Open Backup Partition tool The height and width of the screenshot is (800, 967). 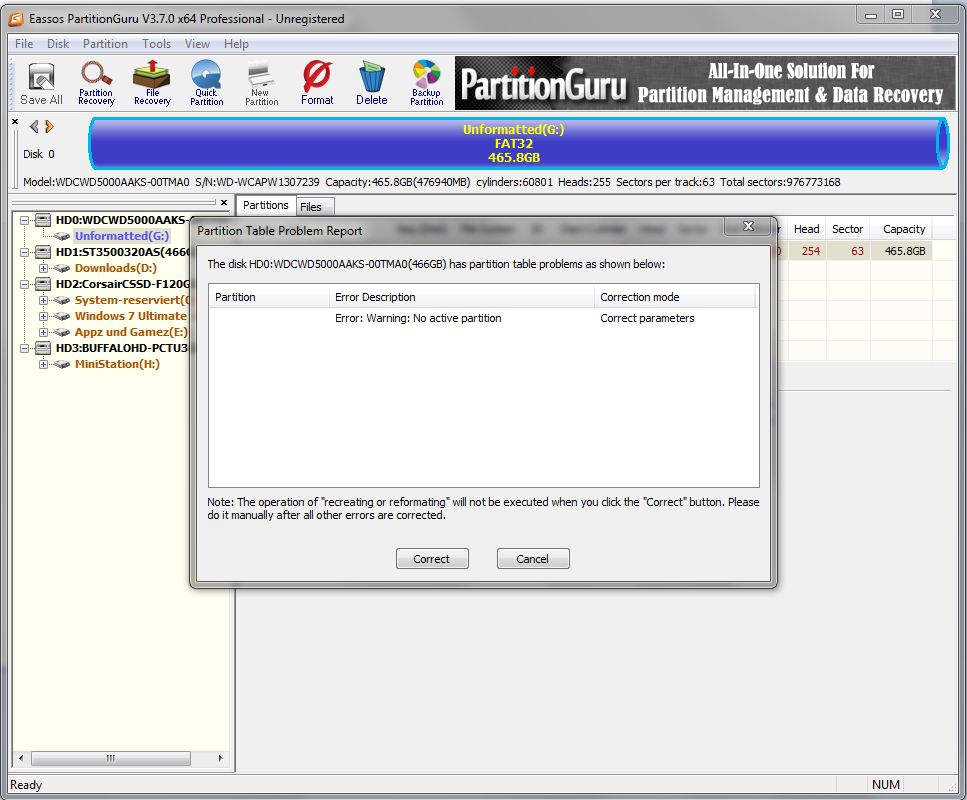427,84
